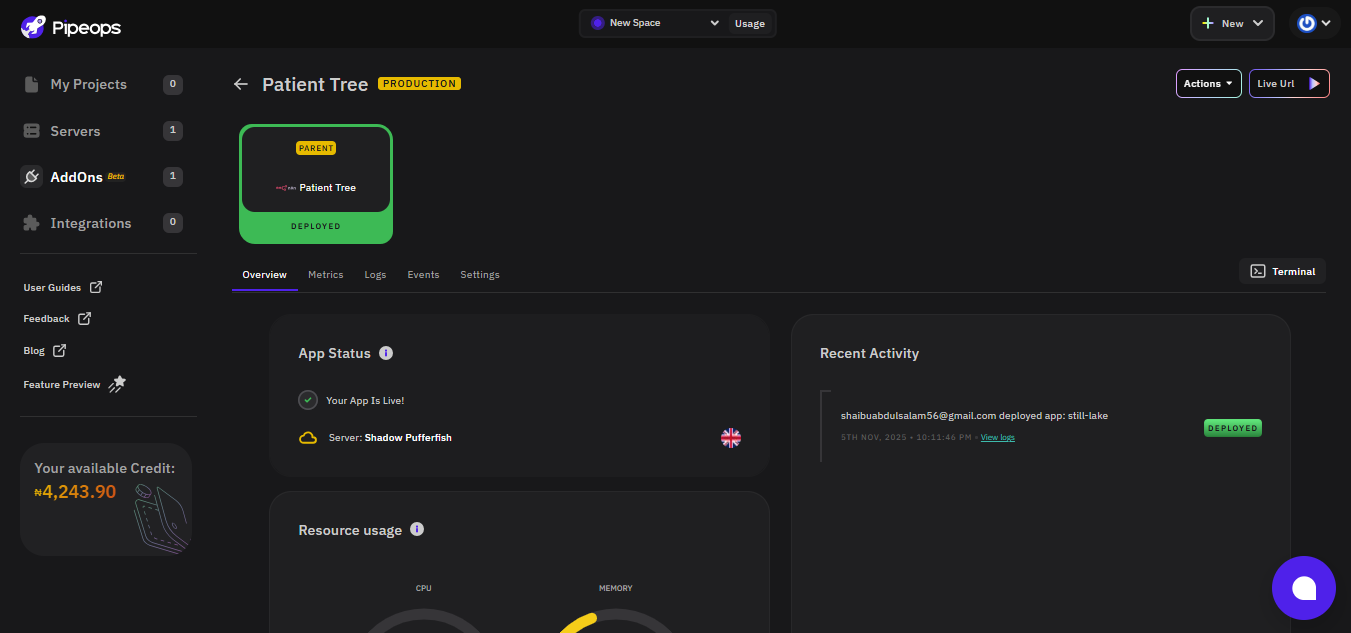1351x633 pixels.
Task: Click Shadow Pufferfish server name
Action: (x=408, y=438)
